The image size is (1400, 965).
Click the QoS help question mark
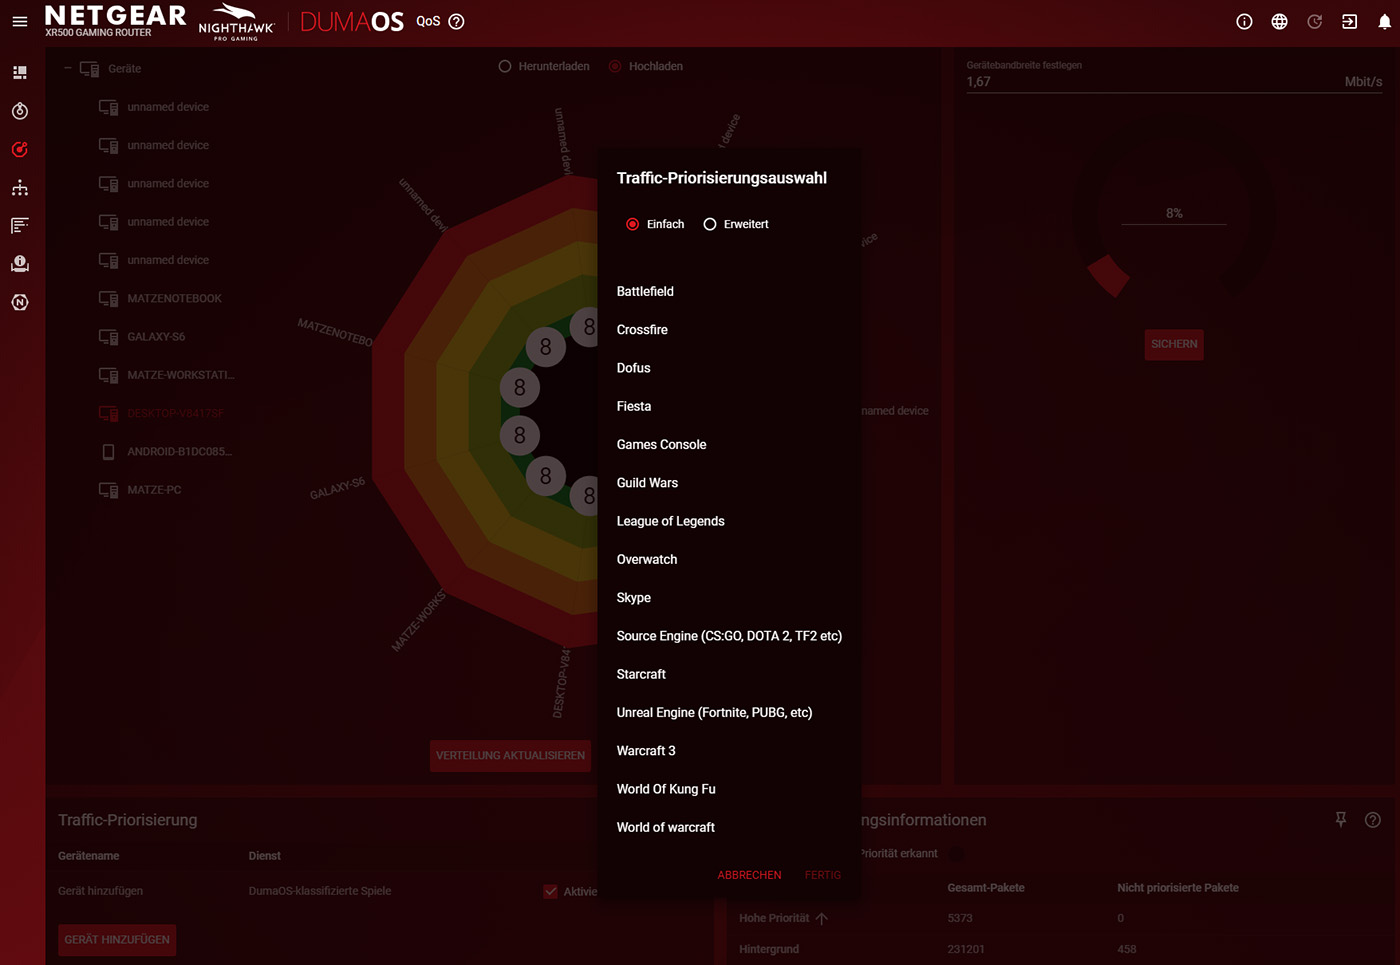[457, 22]
